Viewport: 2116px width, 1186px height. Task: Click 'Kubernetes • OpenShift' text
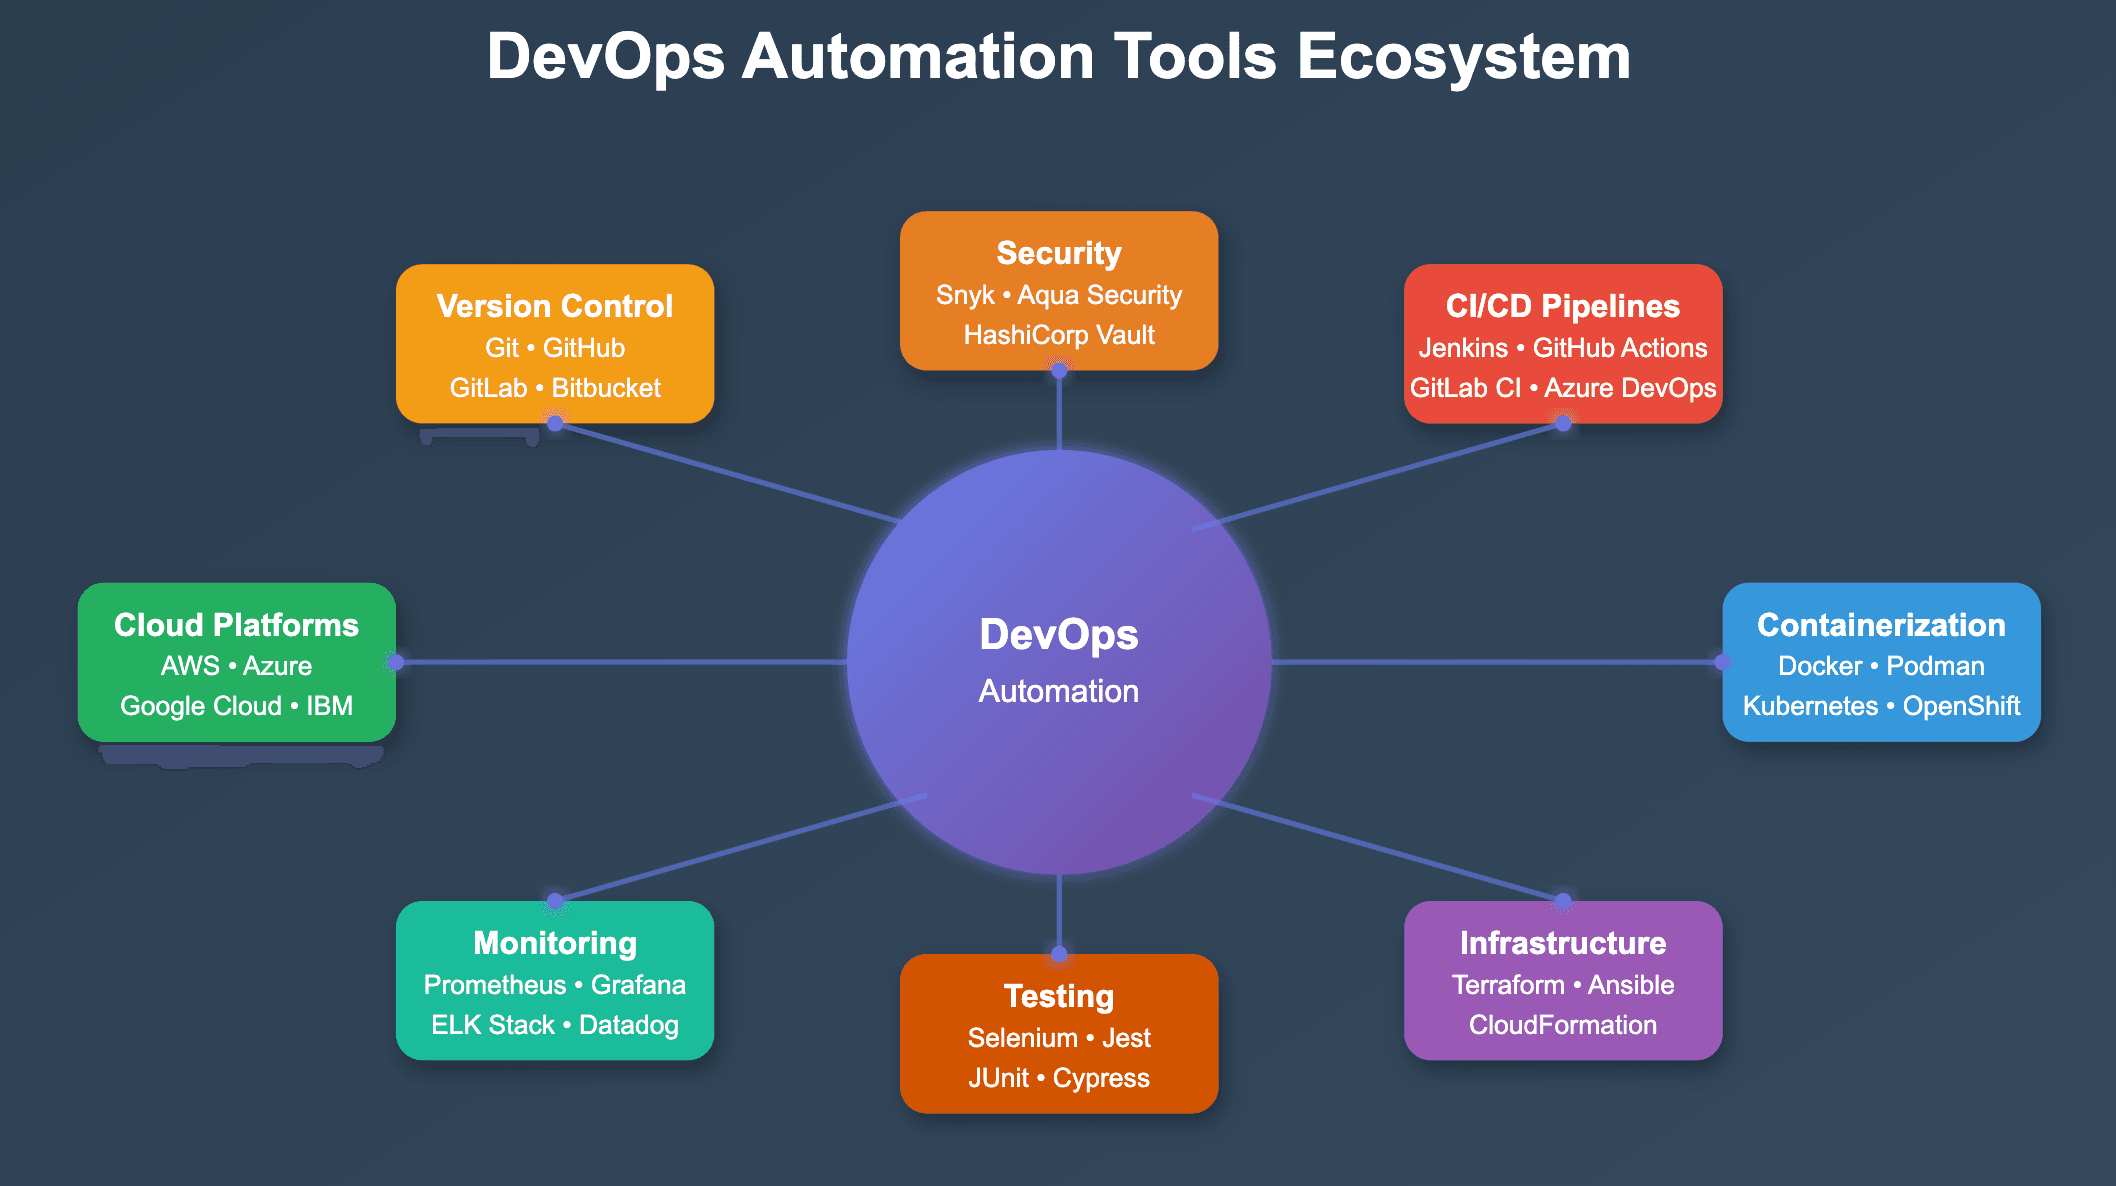pyautogui.click(x=1881, y=706)
